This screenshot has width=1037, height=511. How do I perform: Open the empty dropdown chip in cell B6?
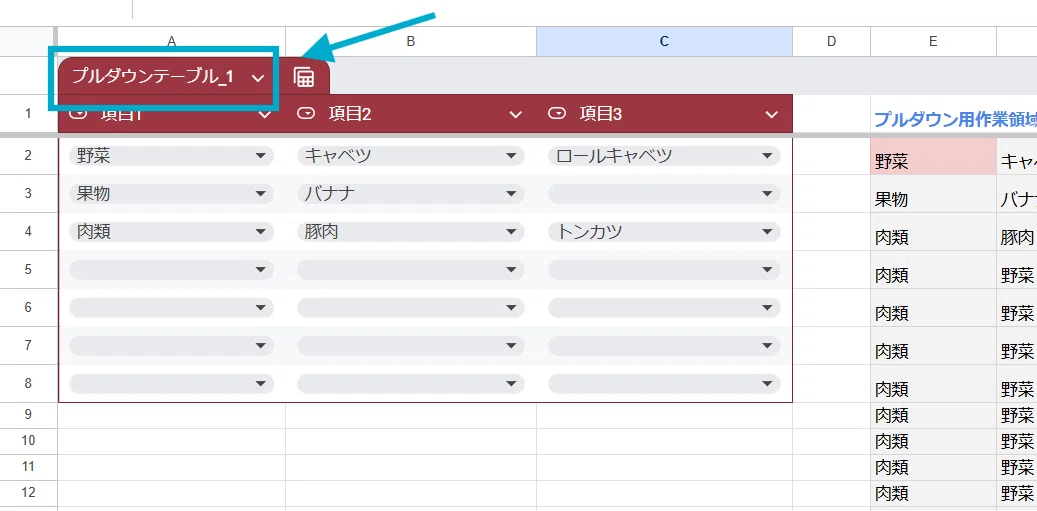click(411, 308)
